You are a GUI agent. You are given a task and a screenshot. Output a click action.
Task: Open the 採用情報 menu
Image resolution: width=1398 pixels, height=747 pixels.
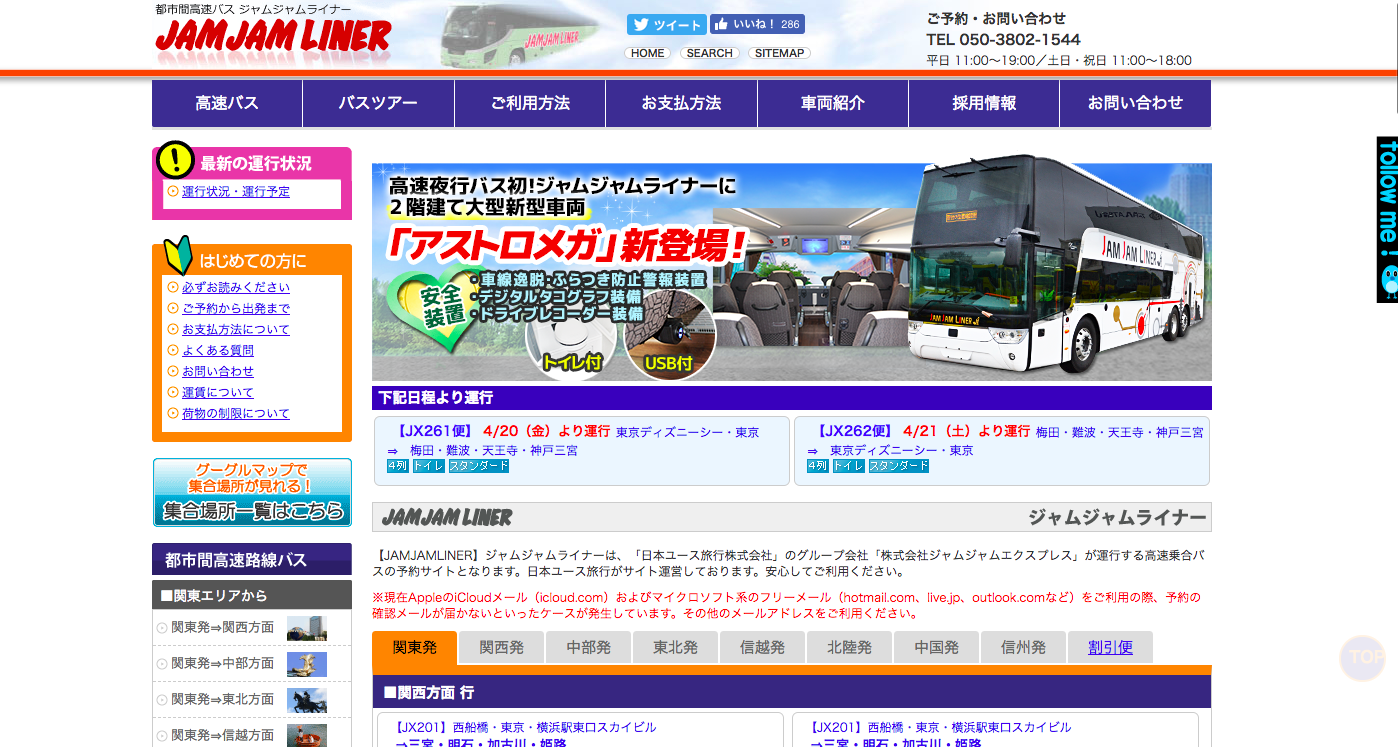click(x=984, y=103)
